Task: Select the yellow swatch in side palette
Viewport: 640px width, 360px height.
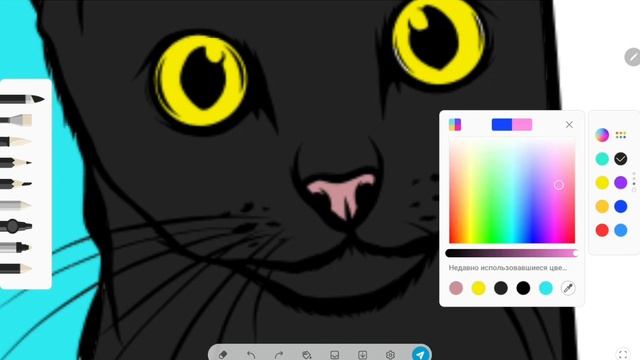Action: 602,182
